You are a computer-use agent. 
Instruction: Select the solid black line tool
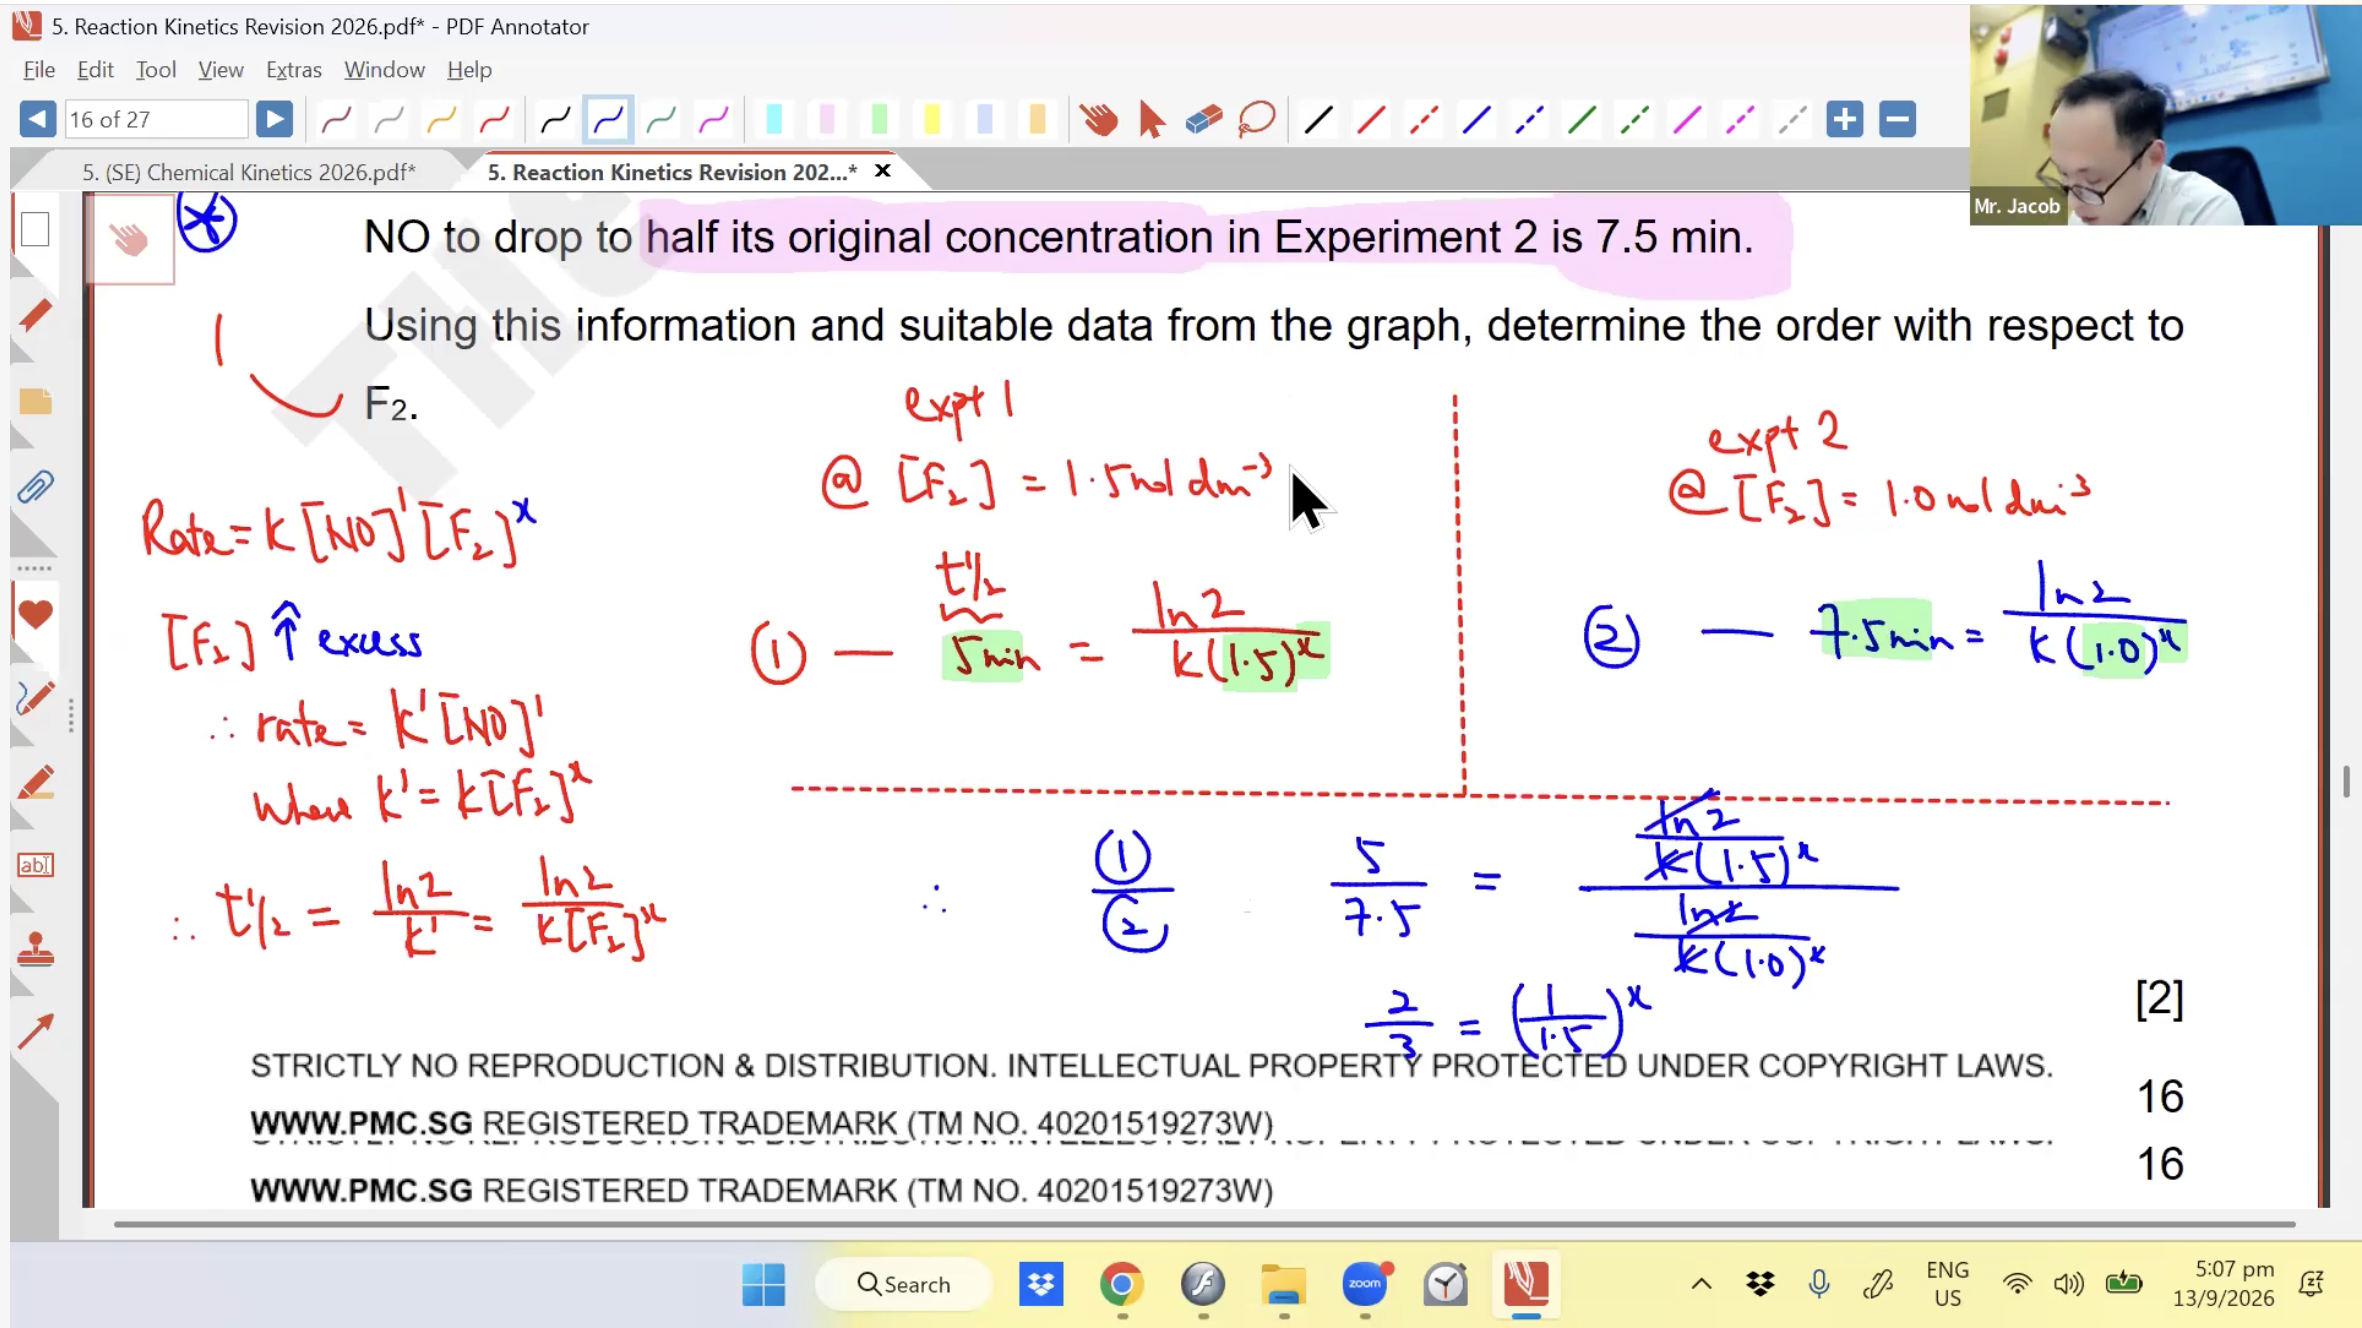pyautogui.click(x=1318, y=120)
